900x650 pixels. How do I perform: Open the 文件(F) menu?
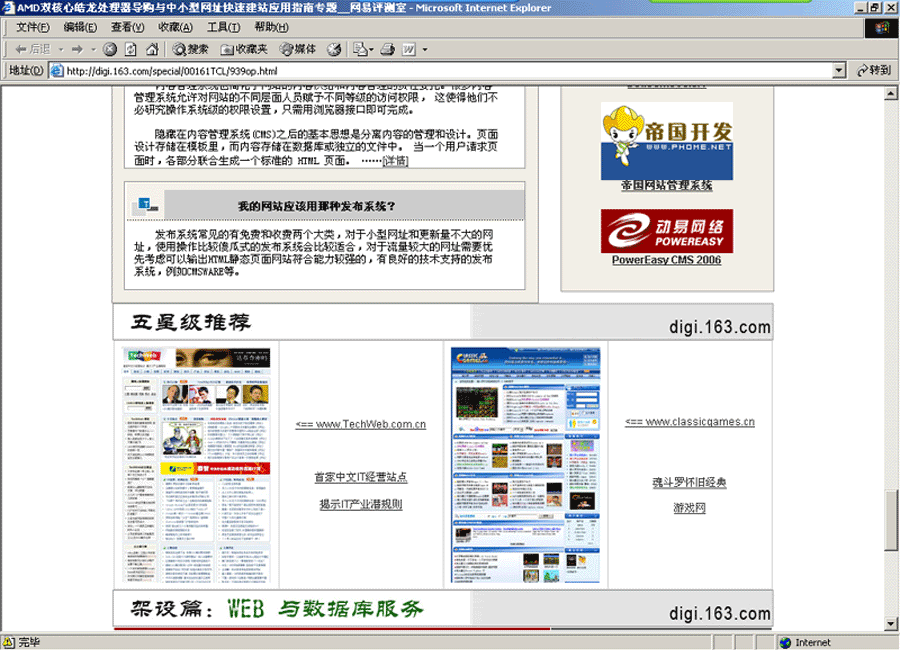(32, 27)
